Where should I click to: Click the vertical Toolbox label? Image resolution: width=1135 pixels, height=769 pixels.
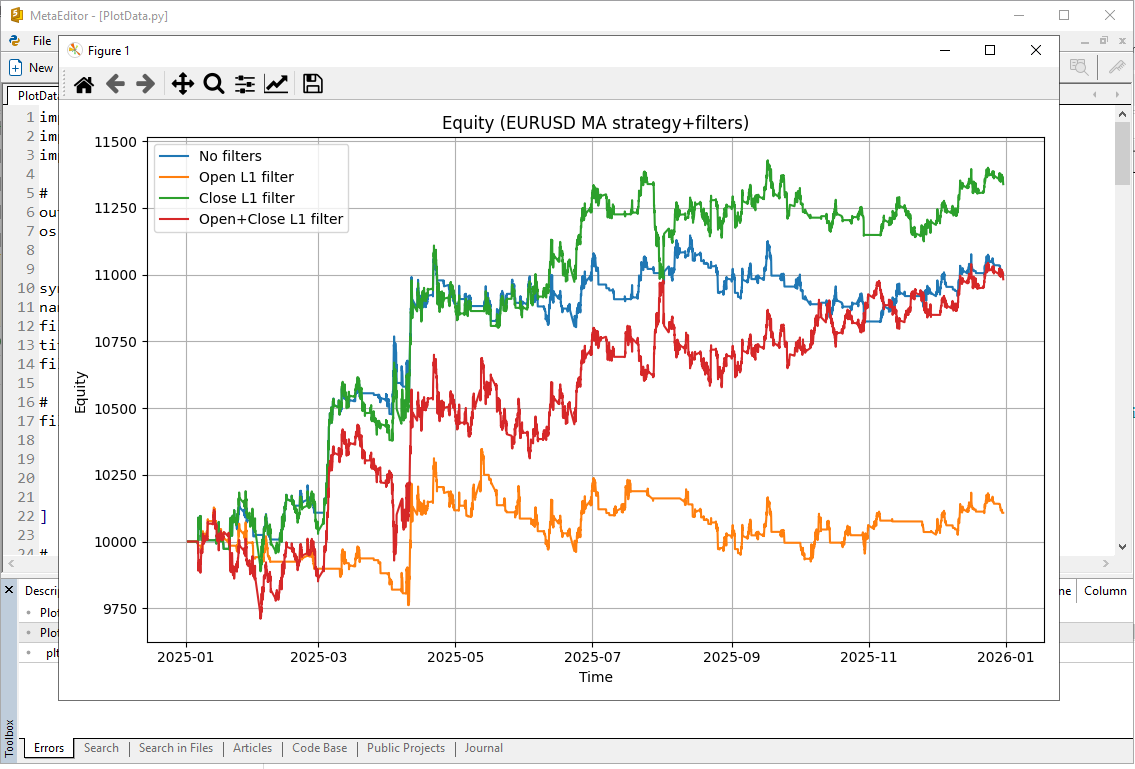[9, 737]
